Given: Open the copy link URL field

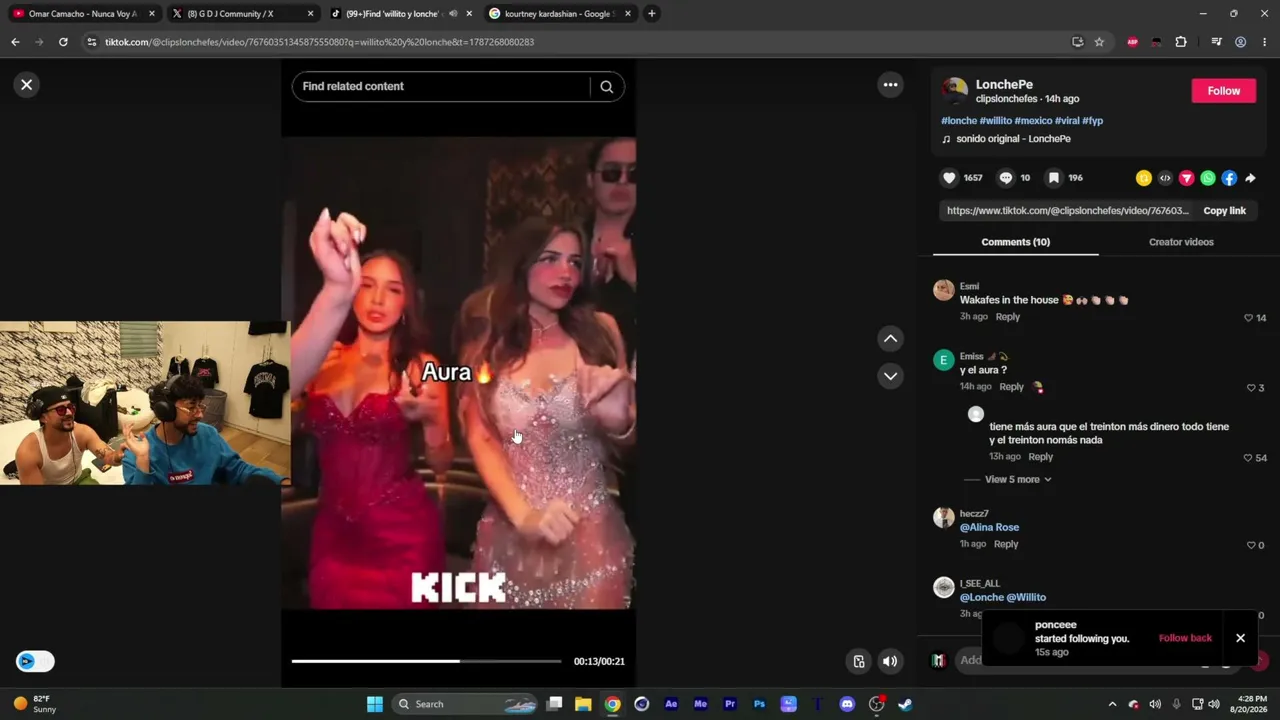Looking at the screenshot, I should coord(1066,211).
